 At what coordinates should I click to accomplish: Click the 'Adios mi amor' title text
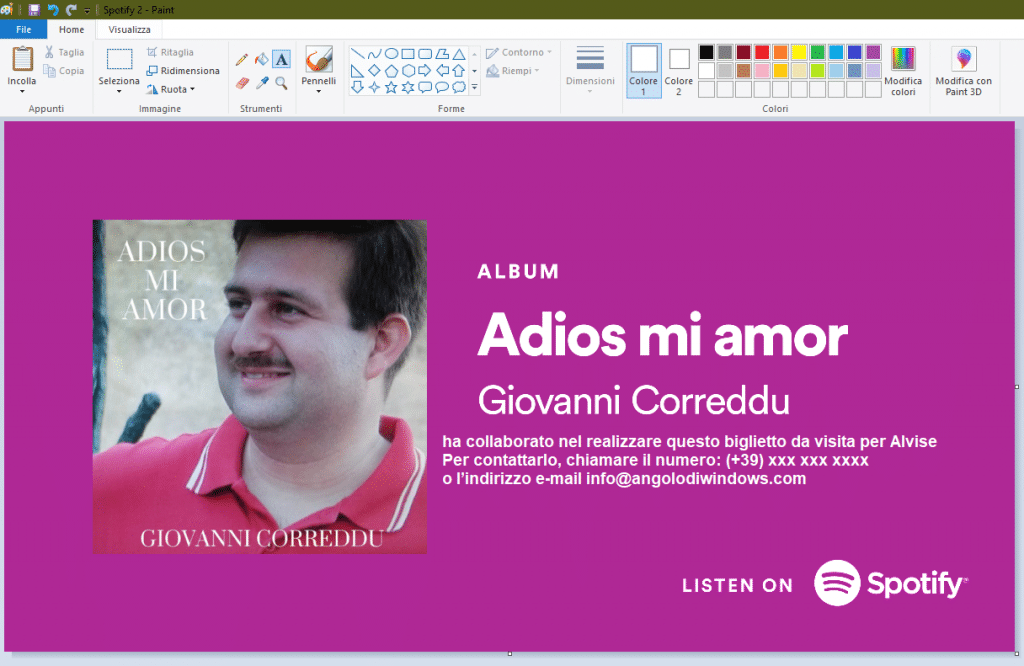coord(662,336)
